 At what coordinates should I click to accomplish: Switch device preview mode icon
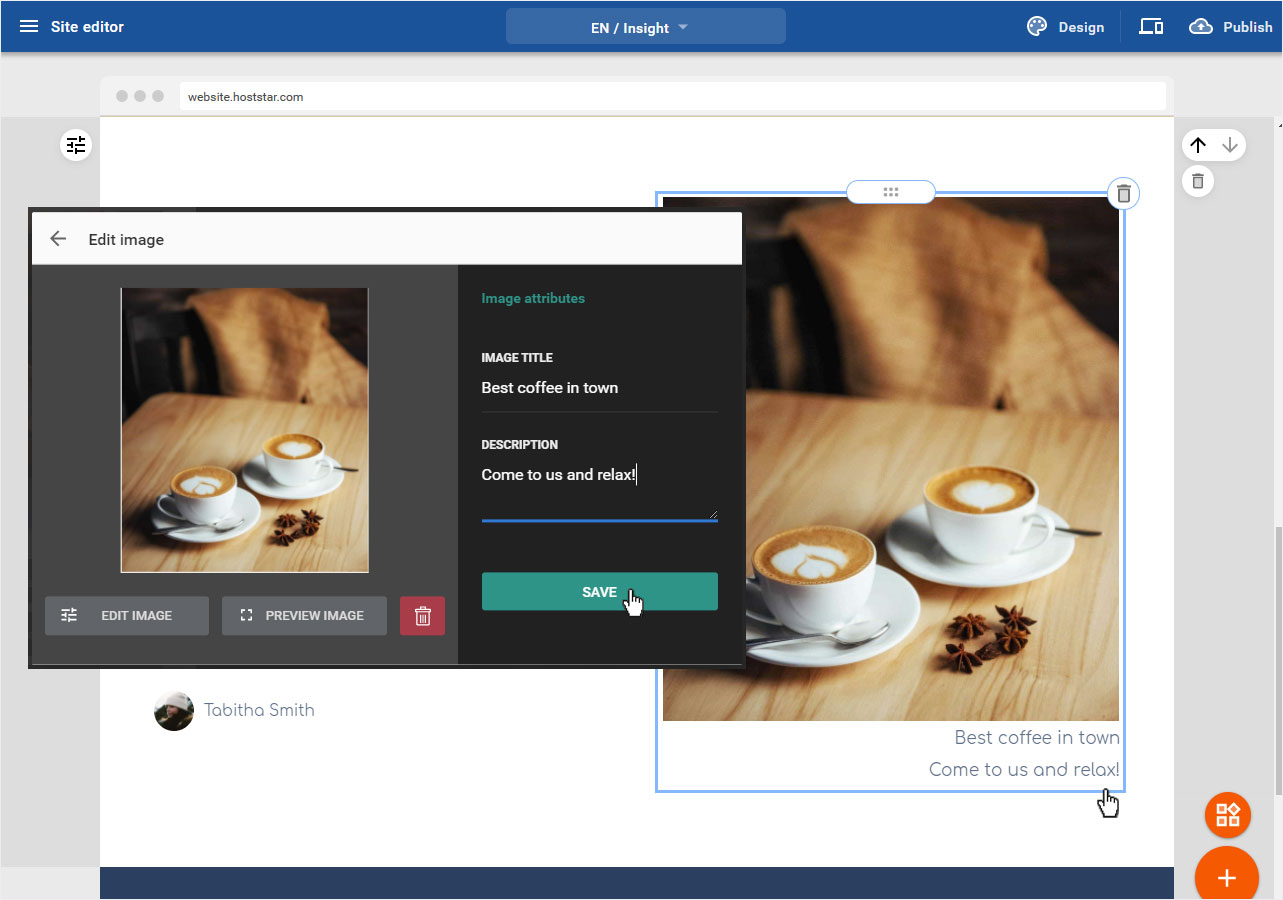coord(1151,27)
